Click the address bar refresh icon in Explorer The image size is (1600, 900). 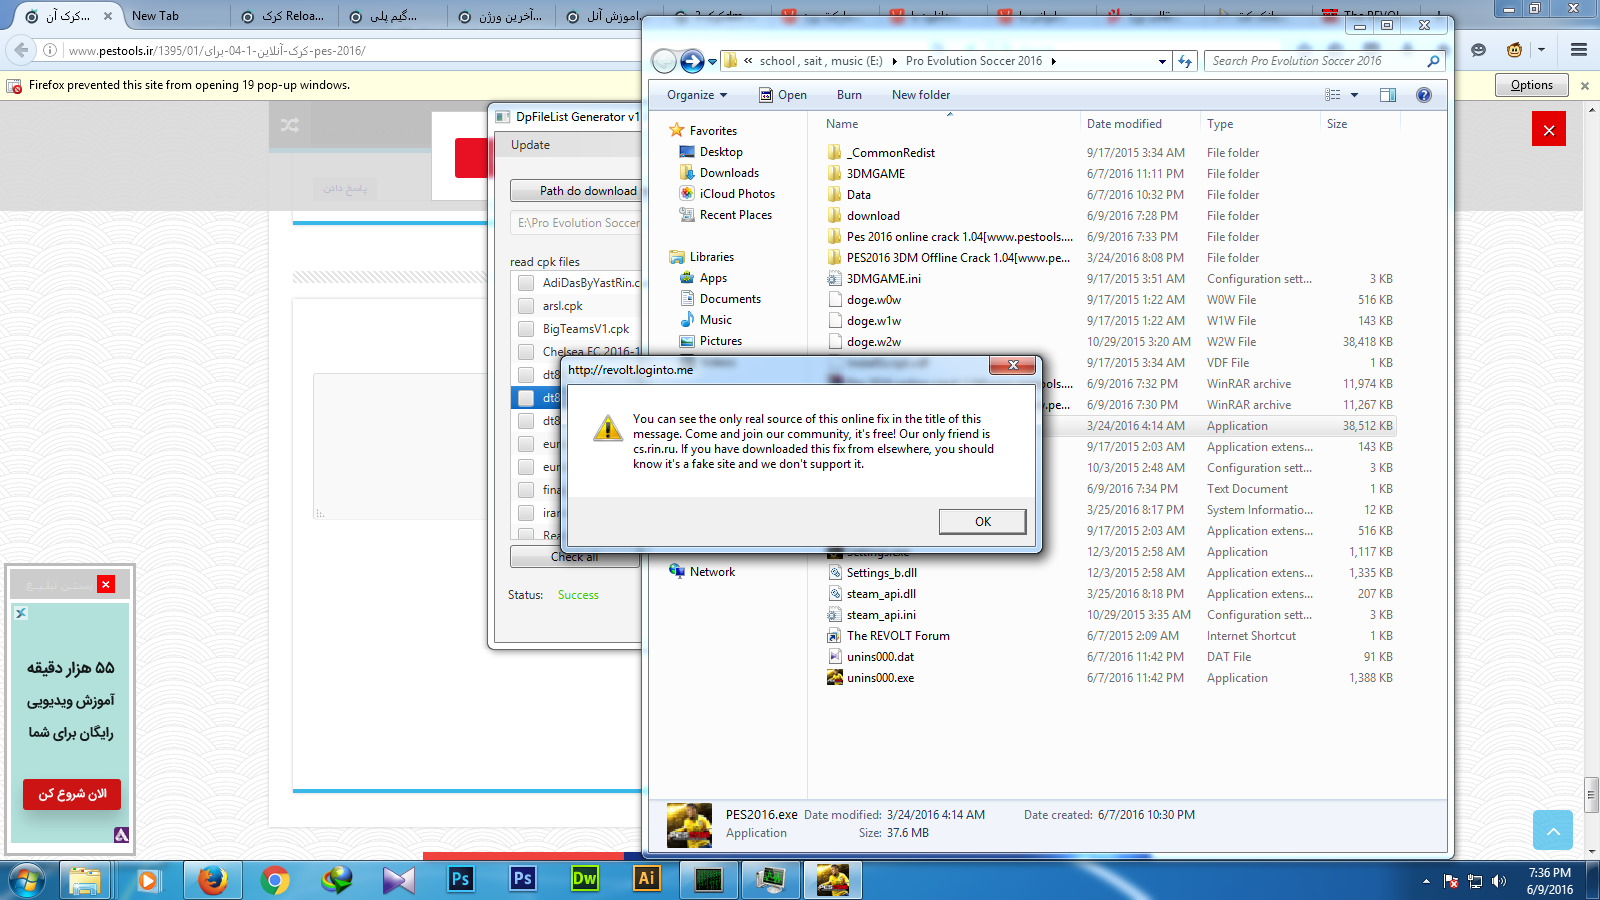click(x=1185, y=61)
